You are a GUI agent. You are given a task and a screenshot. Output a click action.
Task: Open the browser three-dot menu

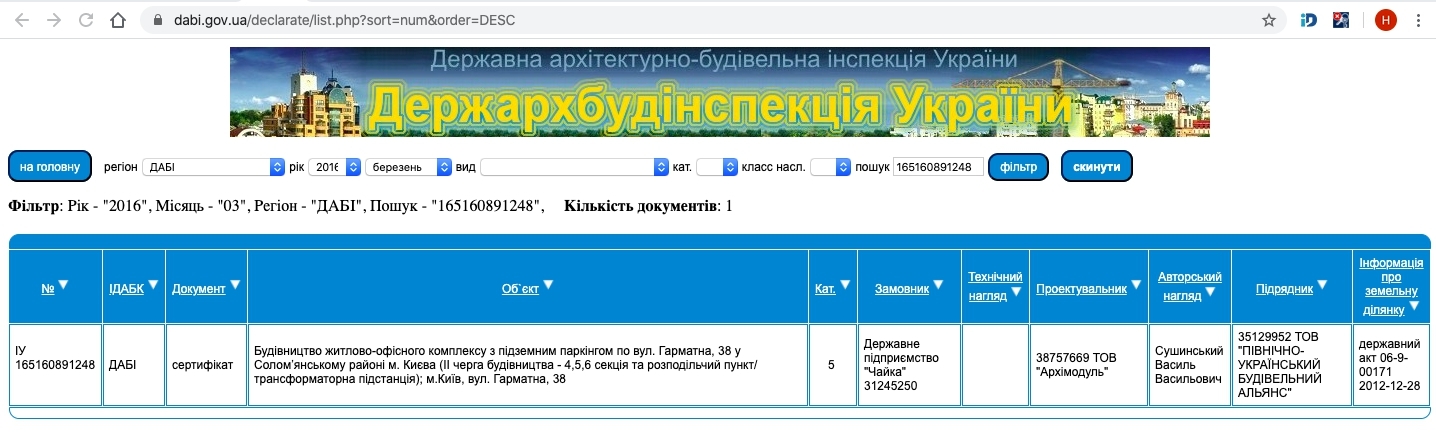[x=1418, y=20]
